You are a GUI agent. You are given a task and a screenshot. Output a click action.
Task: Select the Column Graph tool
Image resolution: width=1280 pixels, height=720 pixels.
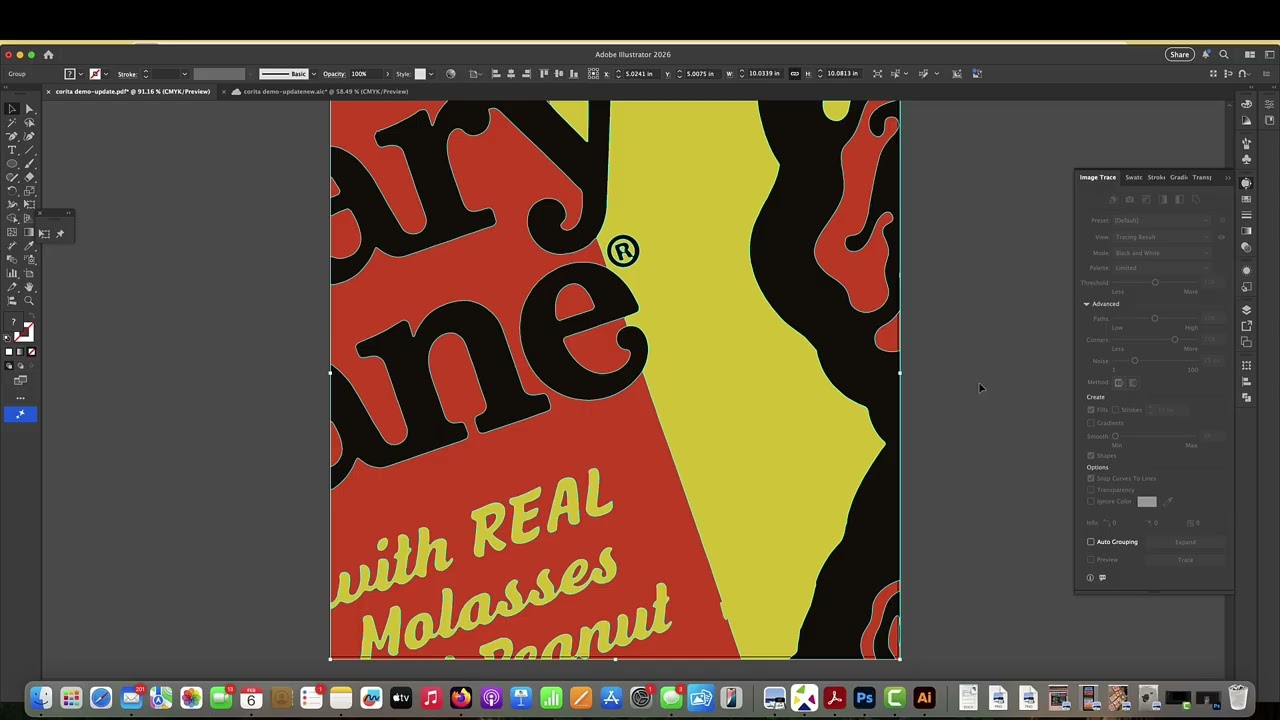12,273
